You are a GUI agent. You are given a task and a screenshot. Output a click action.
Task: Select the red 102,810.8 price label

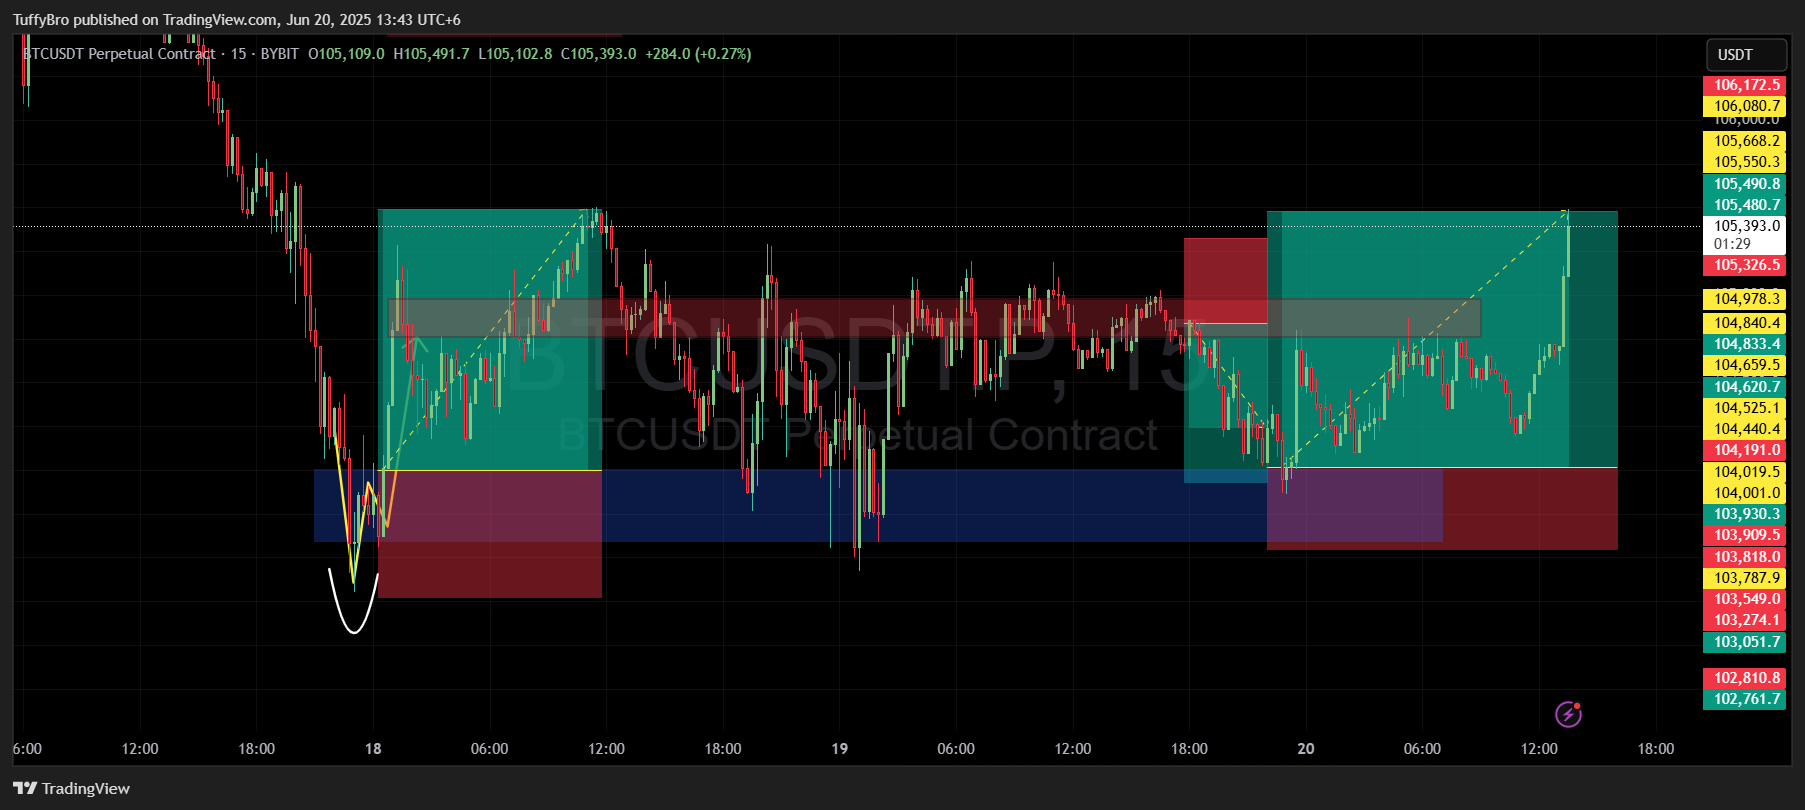click(x=1744, y=678)
